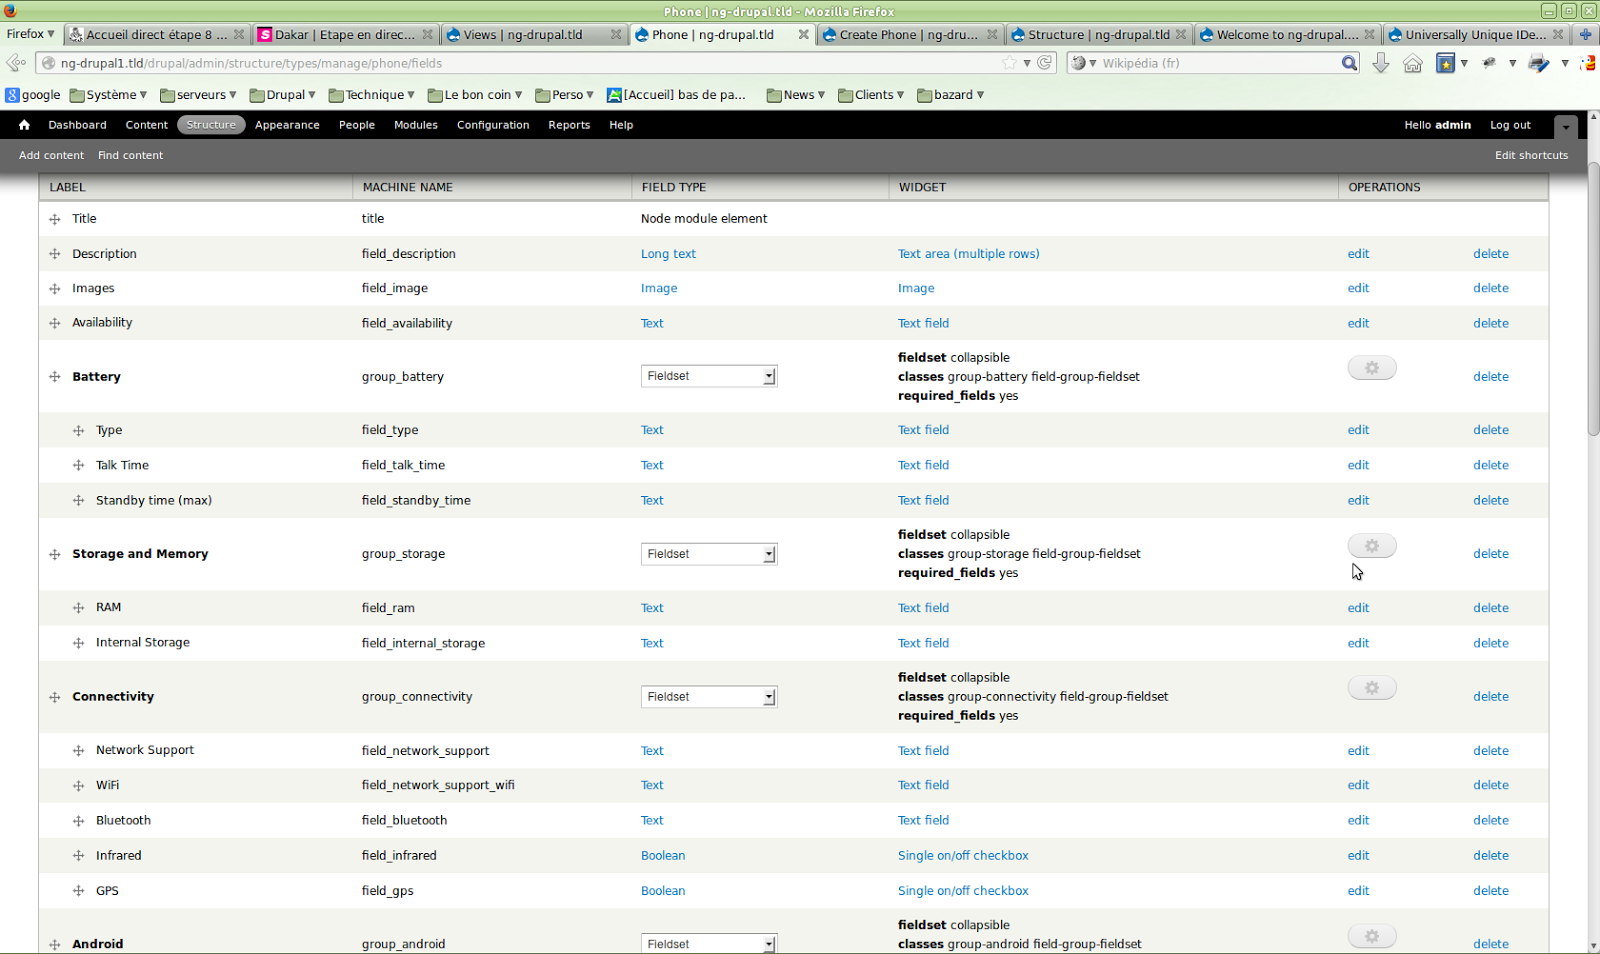Bookmark this page with the star icon
The image size is (1600, 954).
point(1010,63)
